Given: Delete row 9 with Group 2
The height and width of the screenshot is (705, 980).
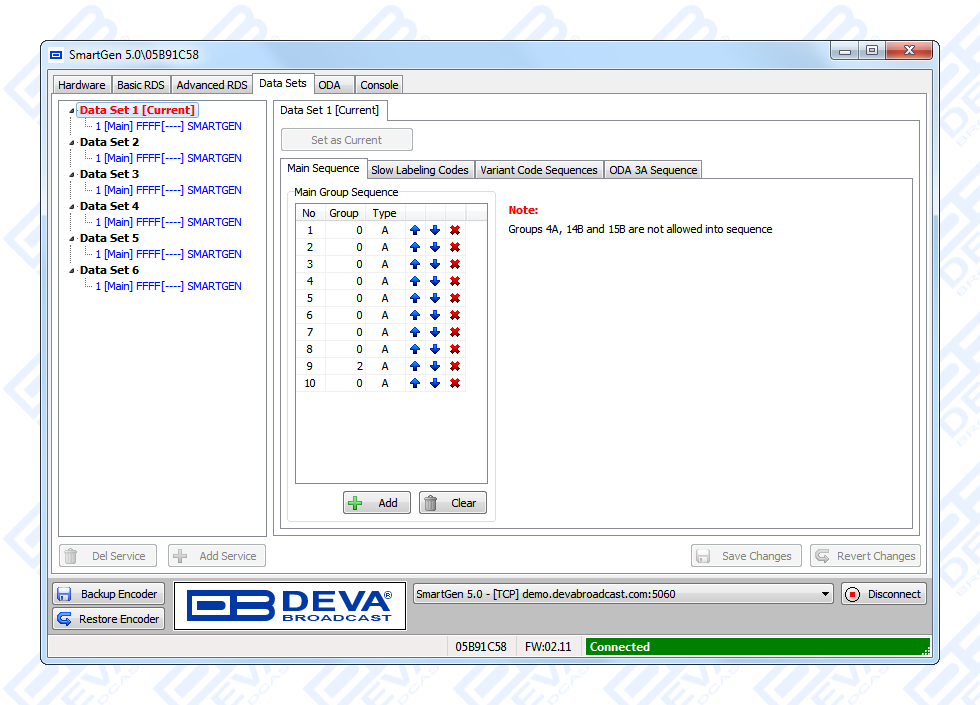Looking at the screenshot, I should 455,366.
